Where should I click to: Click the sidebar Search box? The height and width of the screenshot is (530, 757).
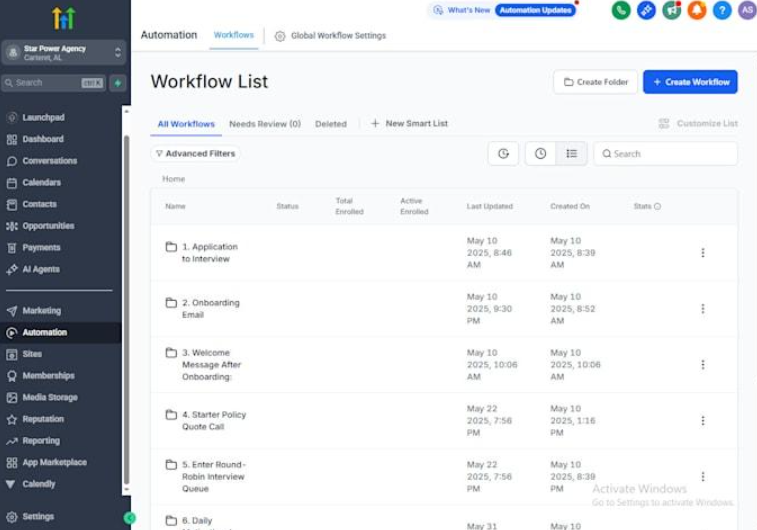pos(54,83)
